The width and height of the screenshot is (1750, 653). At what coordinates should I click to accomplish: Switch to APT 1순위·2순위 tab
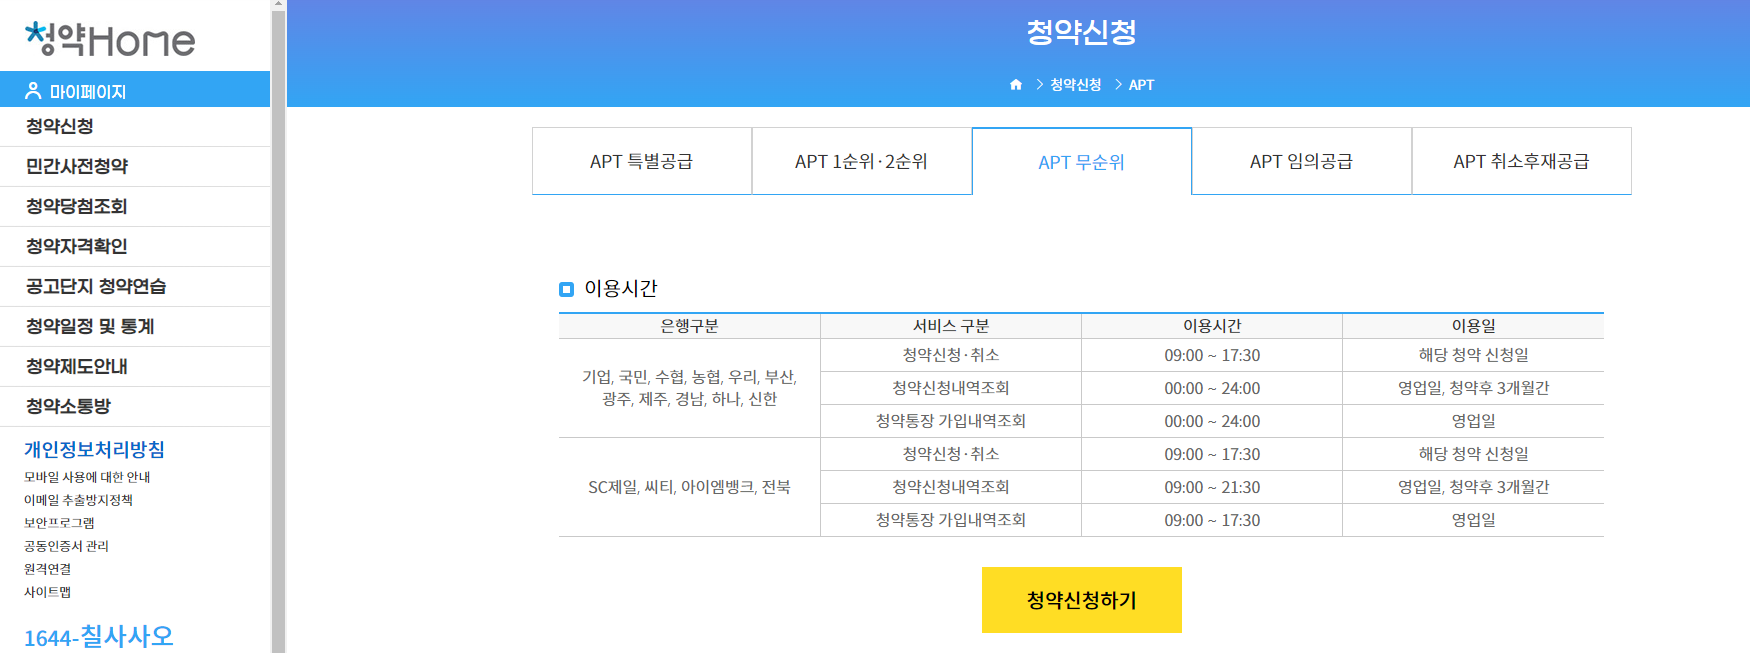pos(862,161)
